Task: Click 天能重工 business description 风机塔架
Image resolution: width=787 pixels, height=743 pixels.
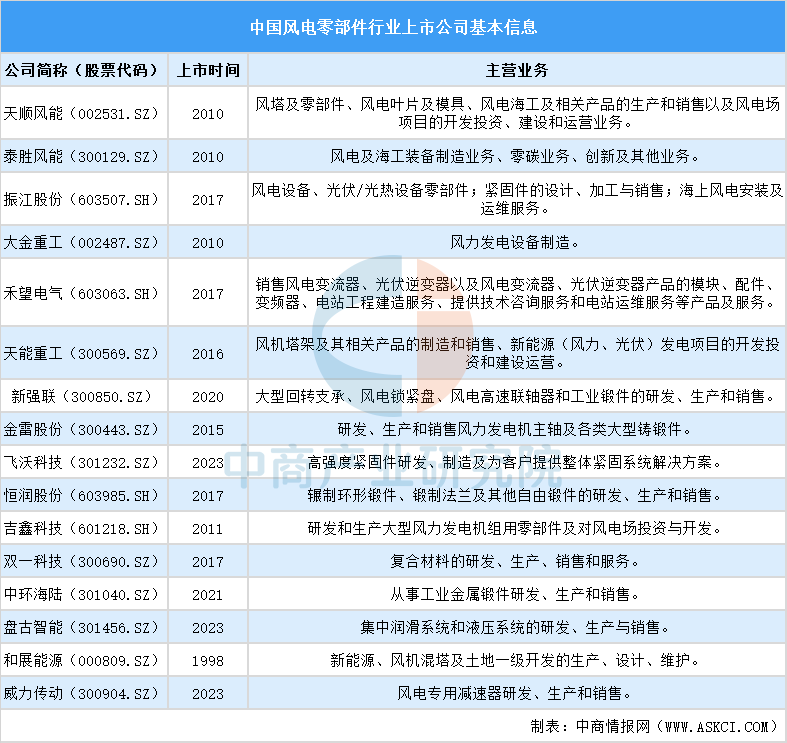Action: pos(517,354)
